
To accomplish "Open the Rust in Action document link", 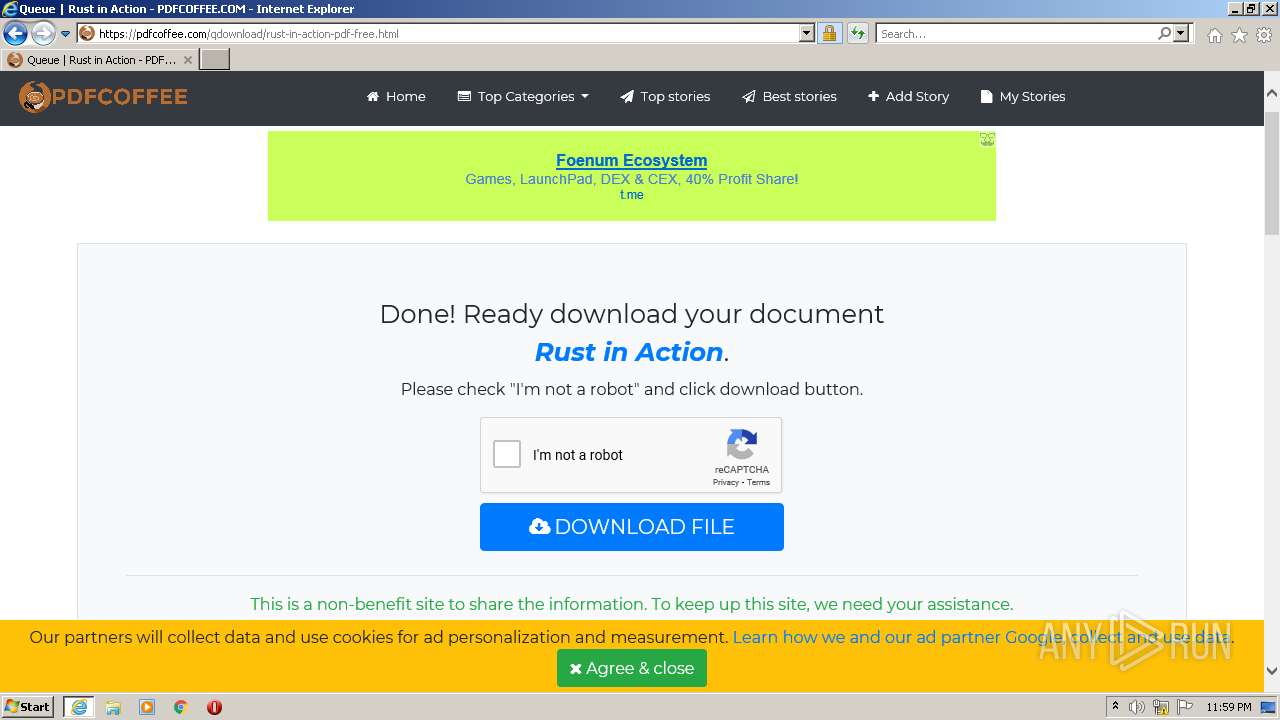I will pos(629,352).
